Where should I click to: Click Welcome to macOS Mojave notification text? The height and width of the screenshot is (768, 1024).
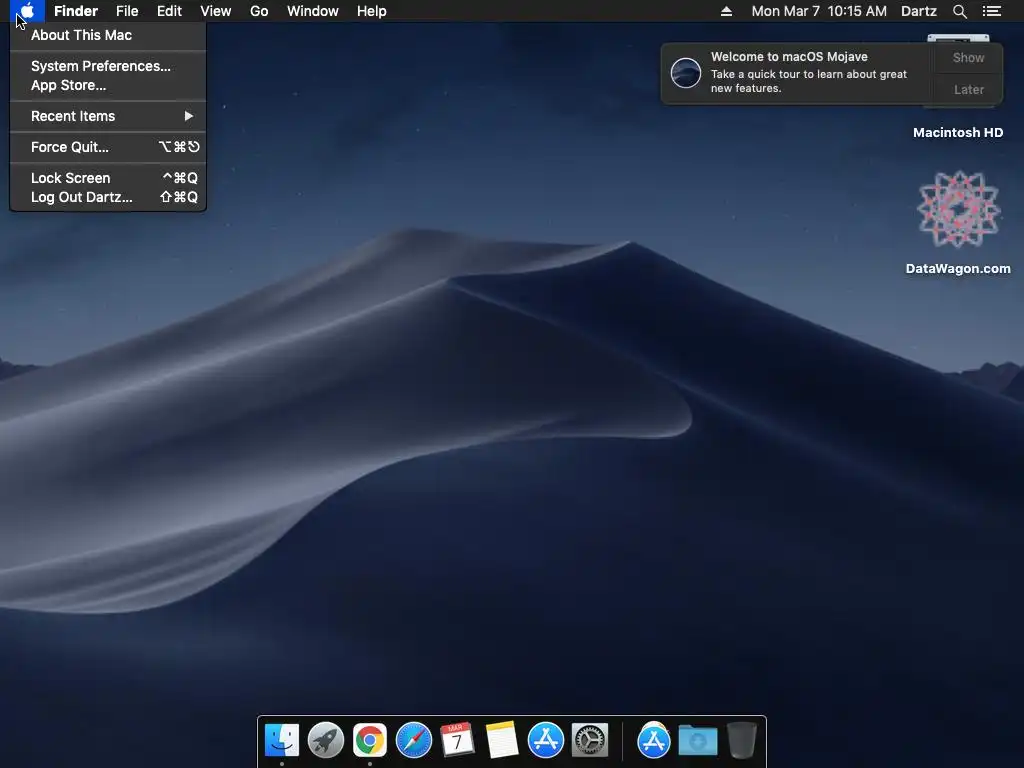(789, 57)
